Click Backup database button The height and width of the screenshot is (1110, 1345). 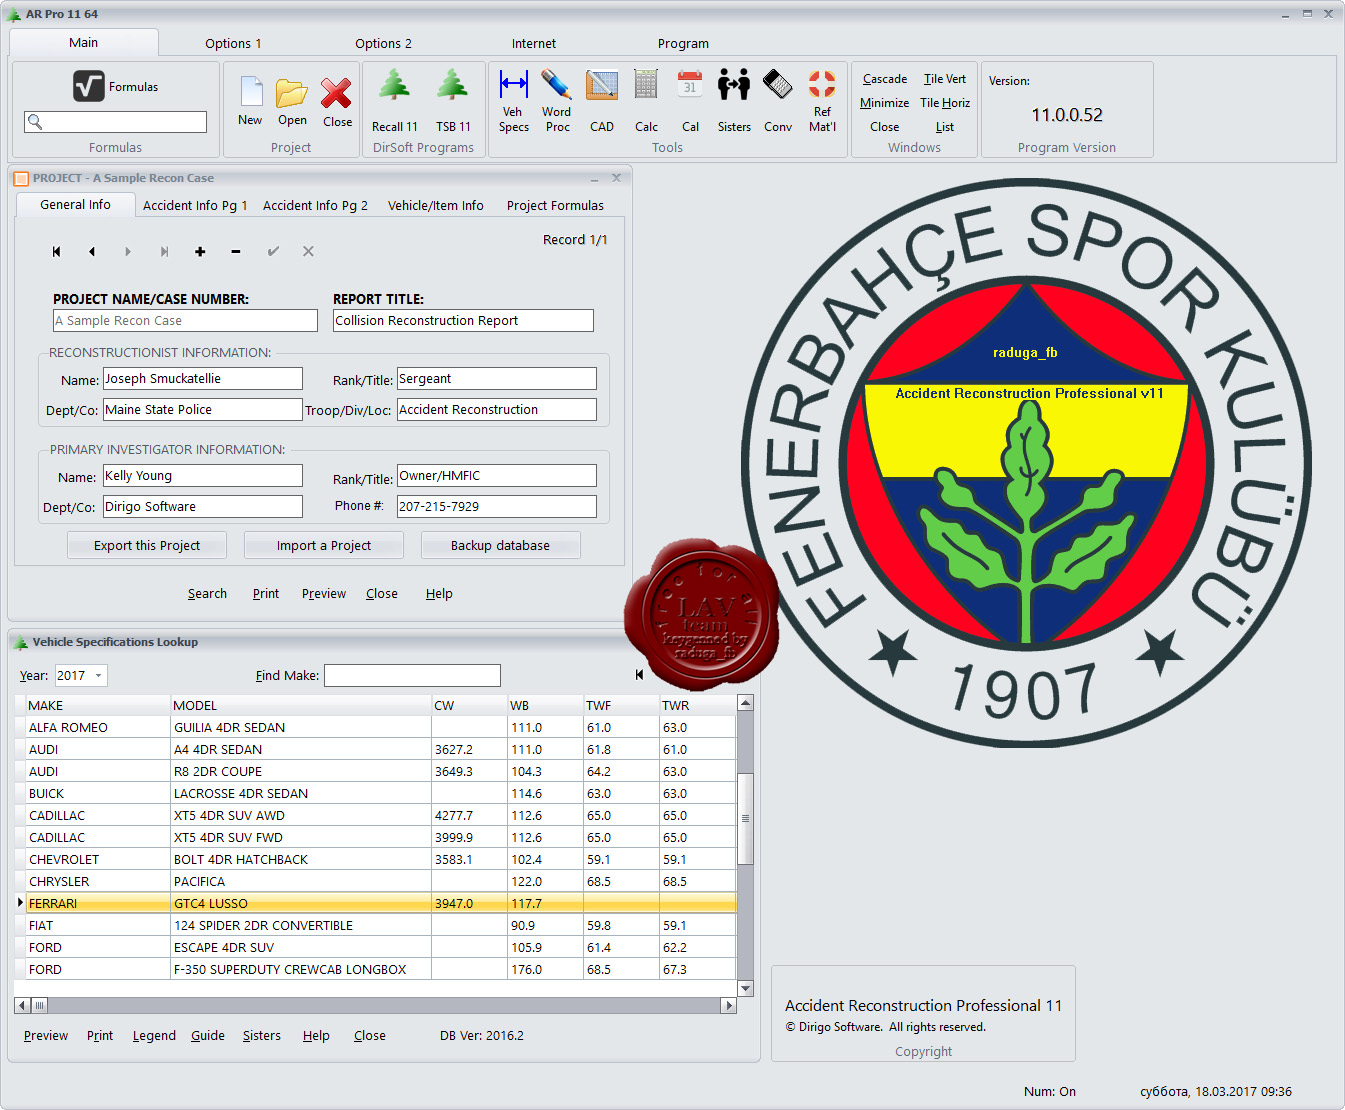click(x=500, y=545)
